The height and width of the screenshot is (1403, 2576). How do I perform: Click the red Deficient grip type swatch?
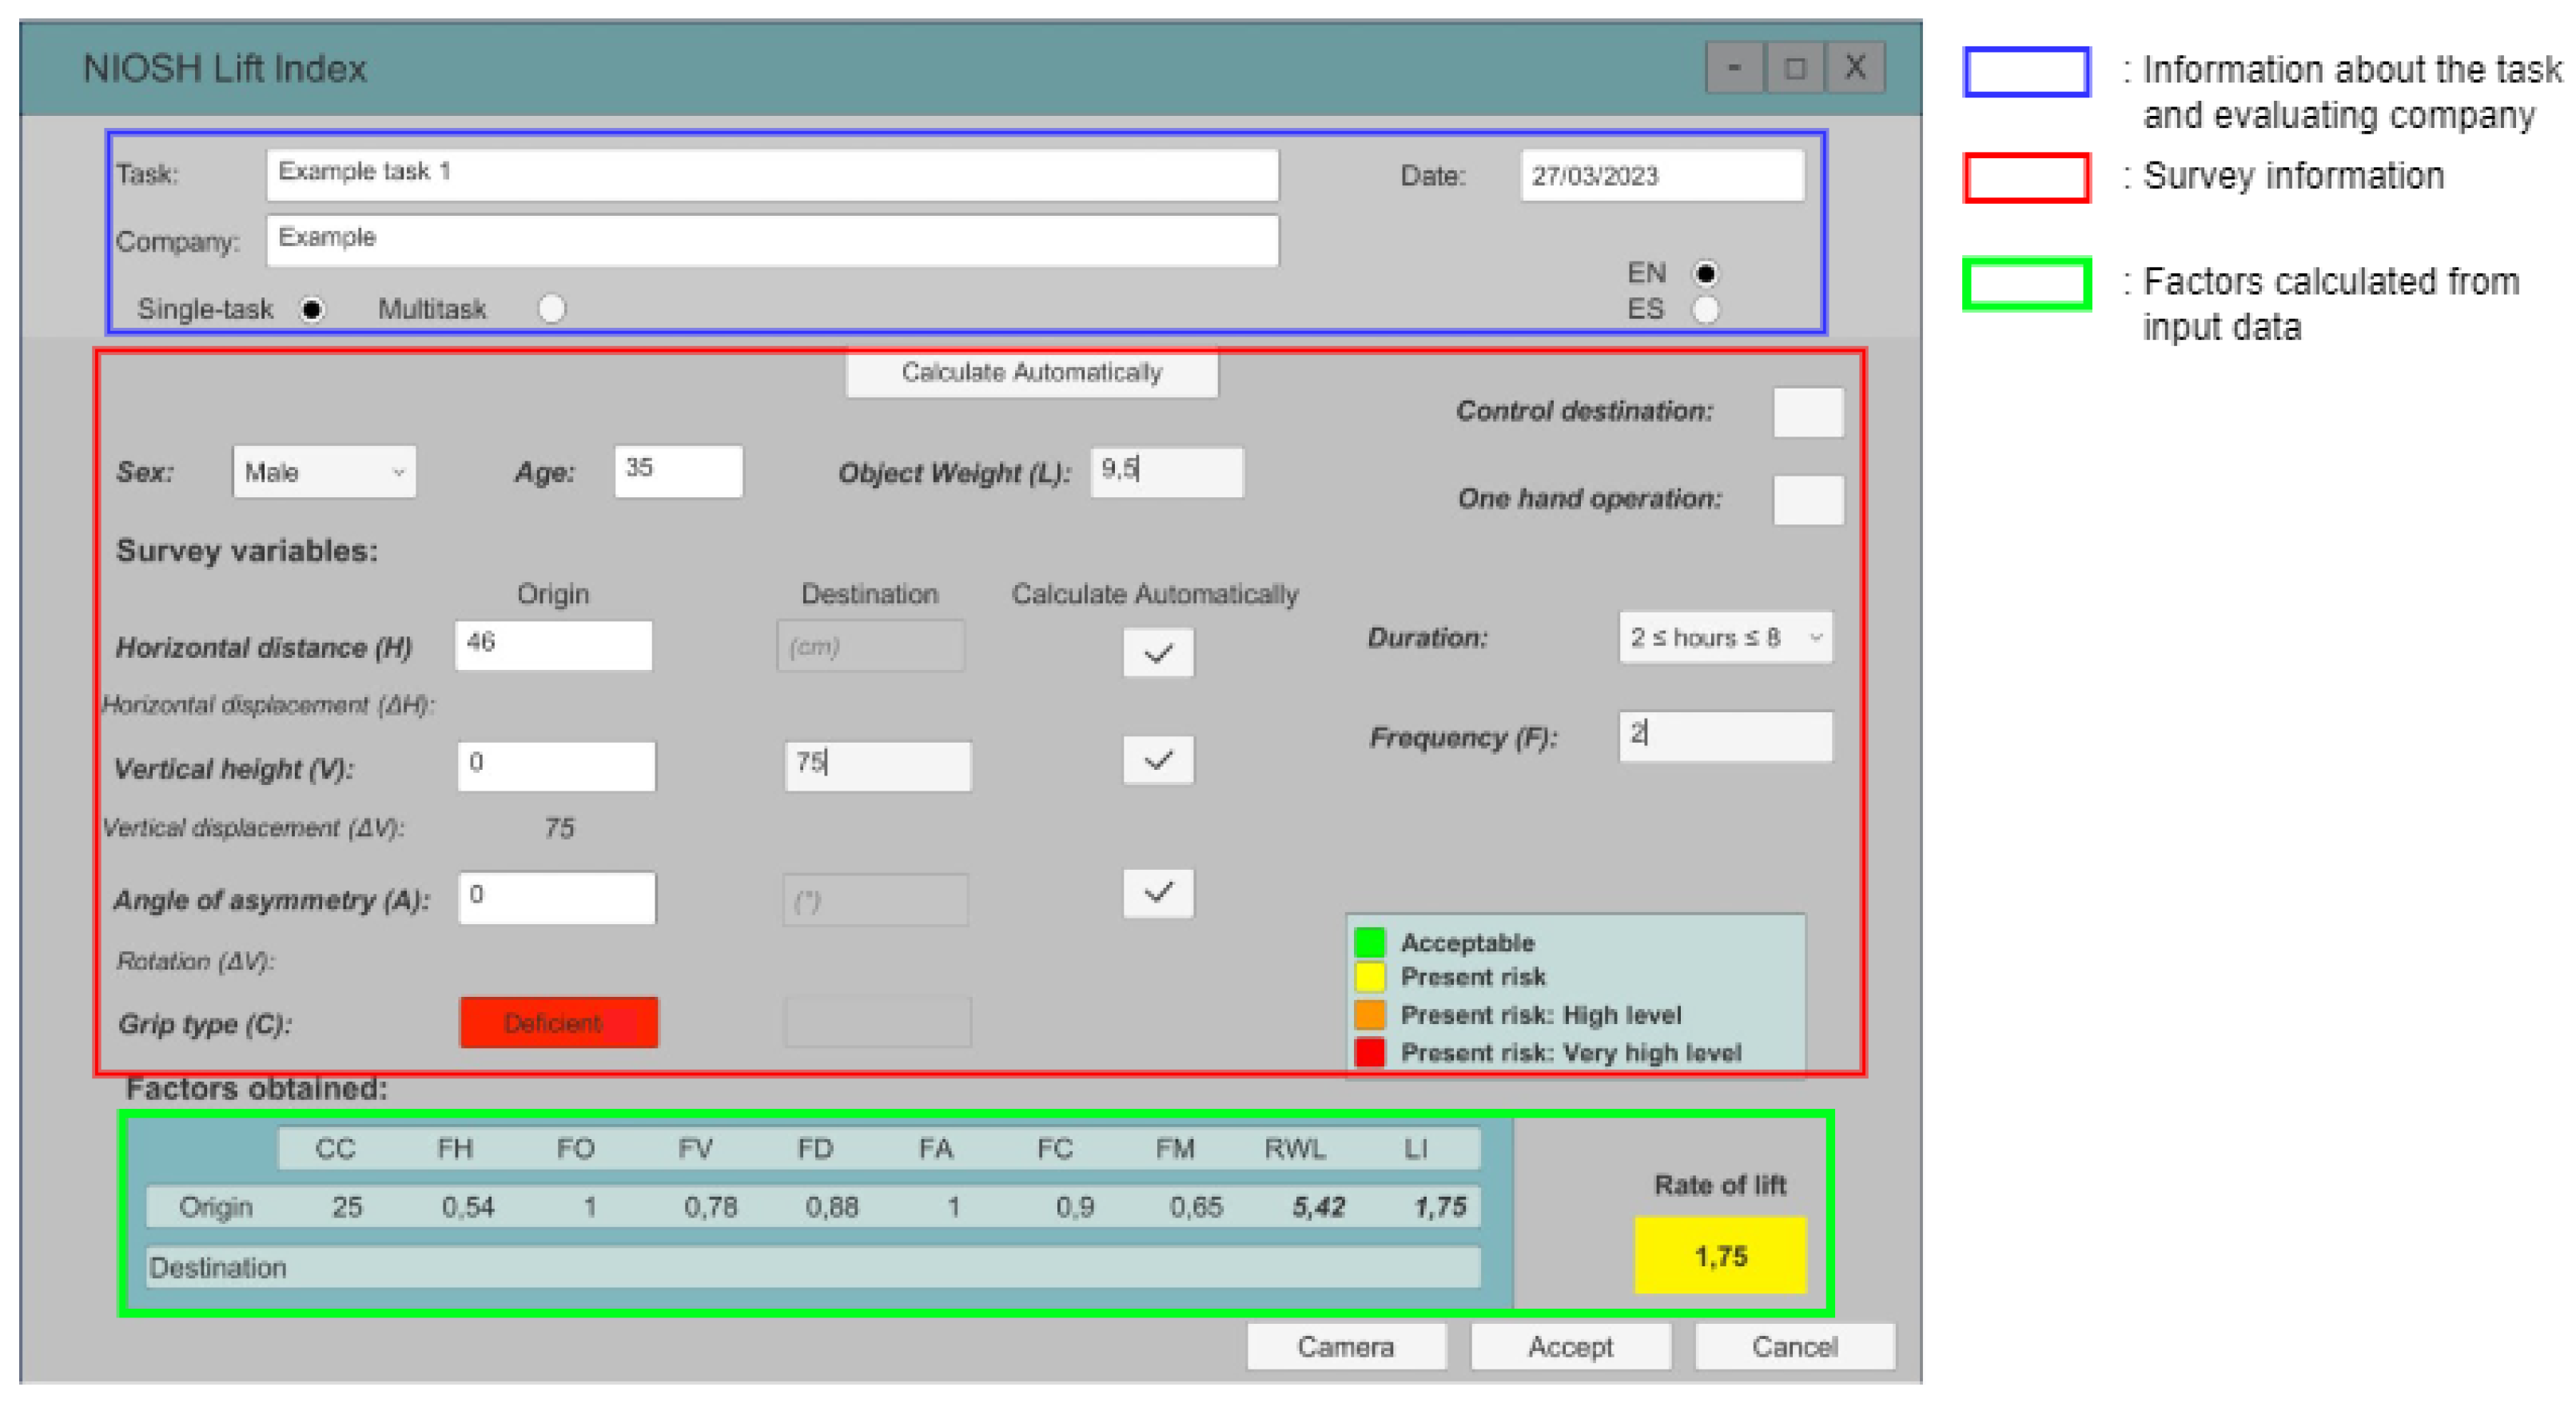pyautogui.click(x=558, y=1022)
